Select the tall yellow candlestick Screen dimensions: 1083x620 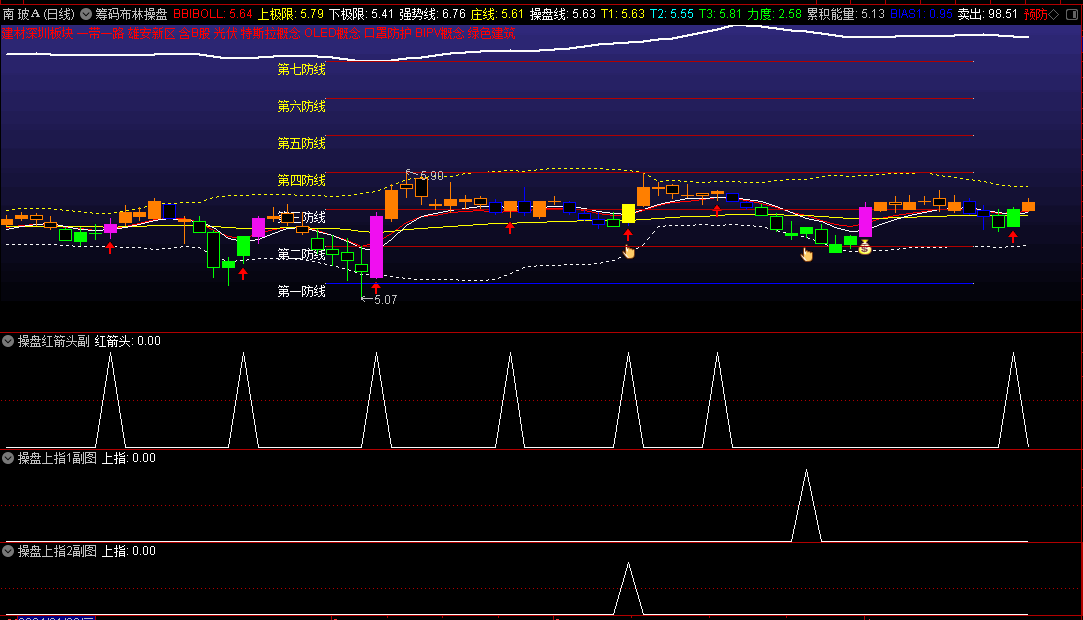tap(628, 213)
